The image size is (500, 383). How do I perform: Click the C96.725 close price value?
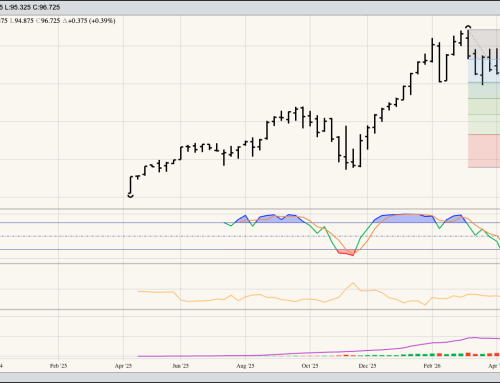pos(48,21)
